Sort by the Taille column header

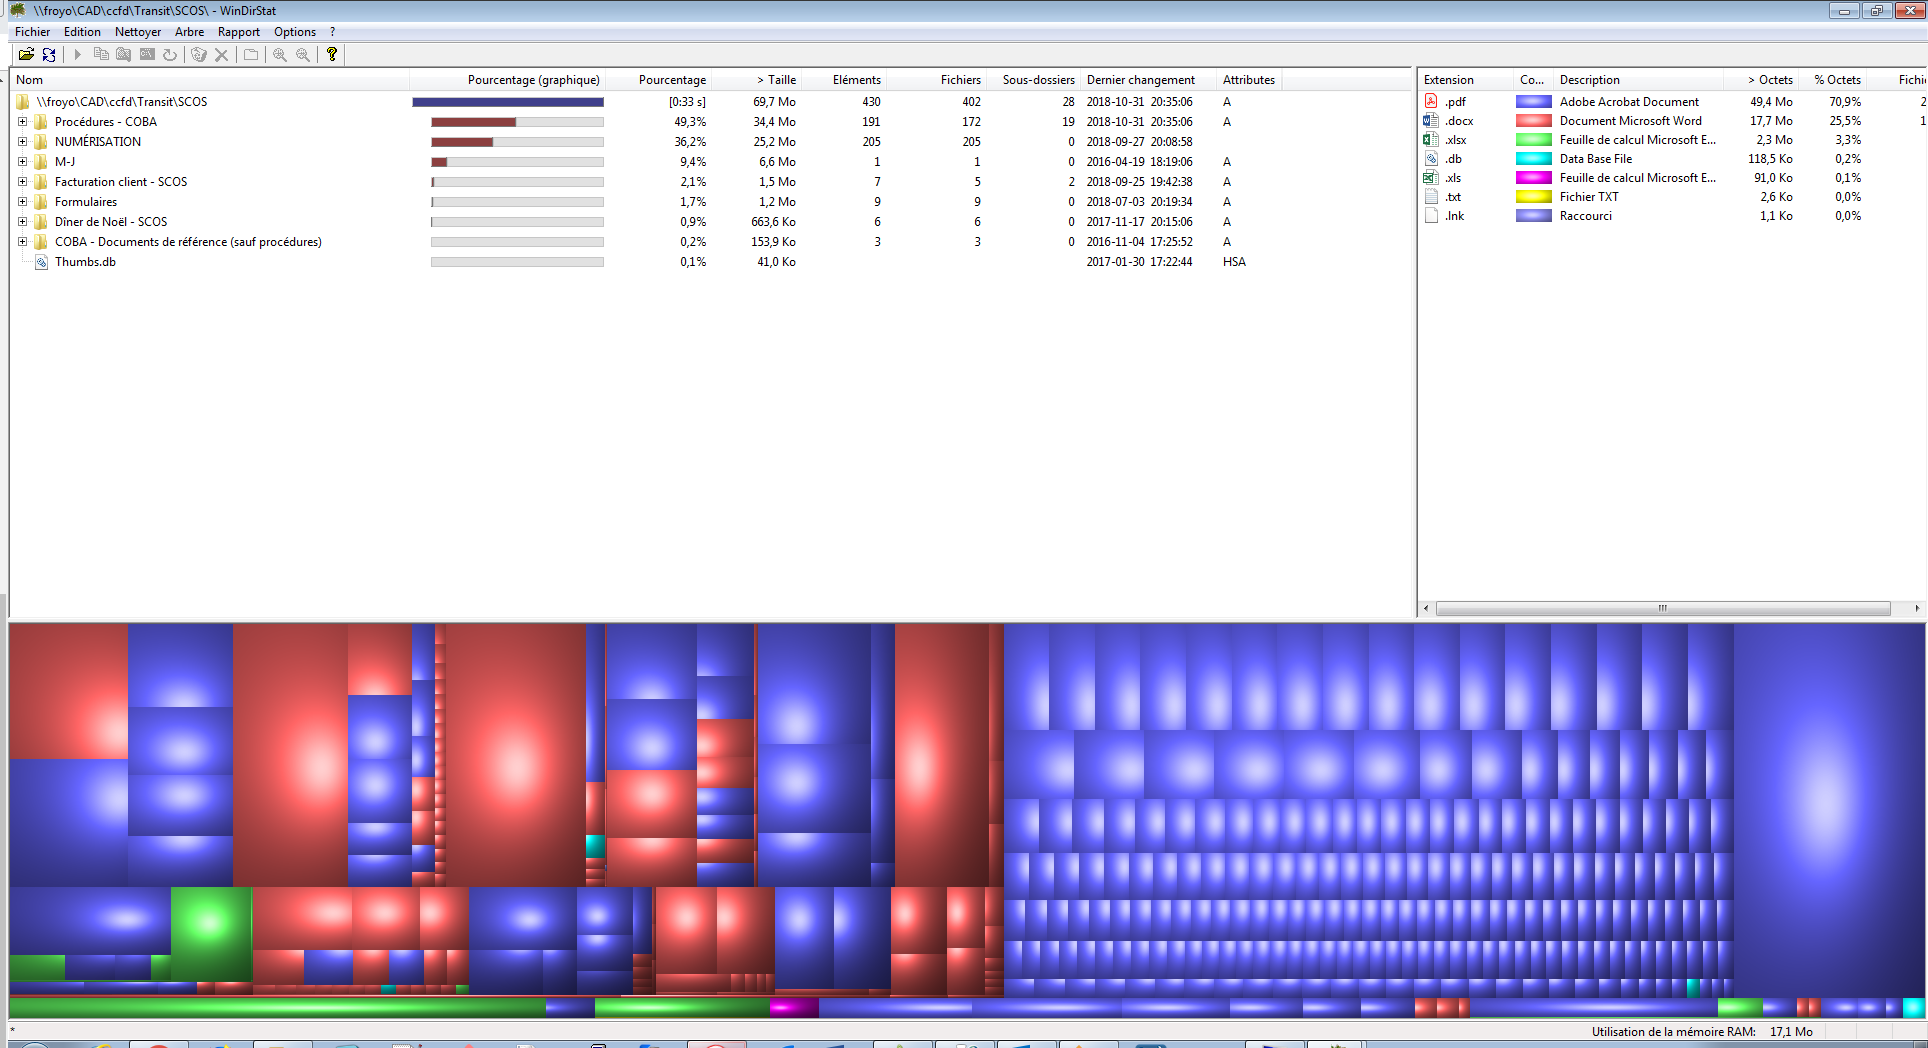pos(776,80)
